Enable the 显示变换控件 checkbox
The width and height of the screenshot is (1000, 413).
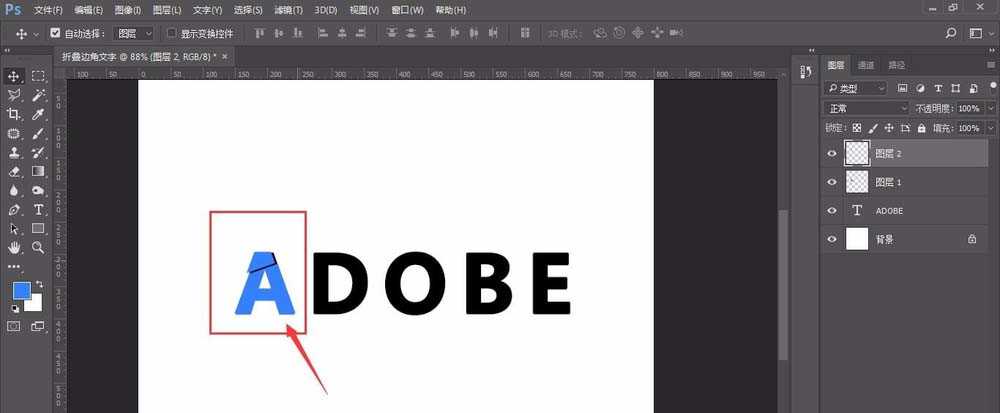pyautogui.click(x=171, y=33)
